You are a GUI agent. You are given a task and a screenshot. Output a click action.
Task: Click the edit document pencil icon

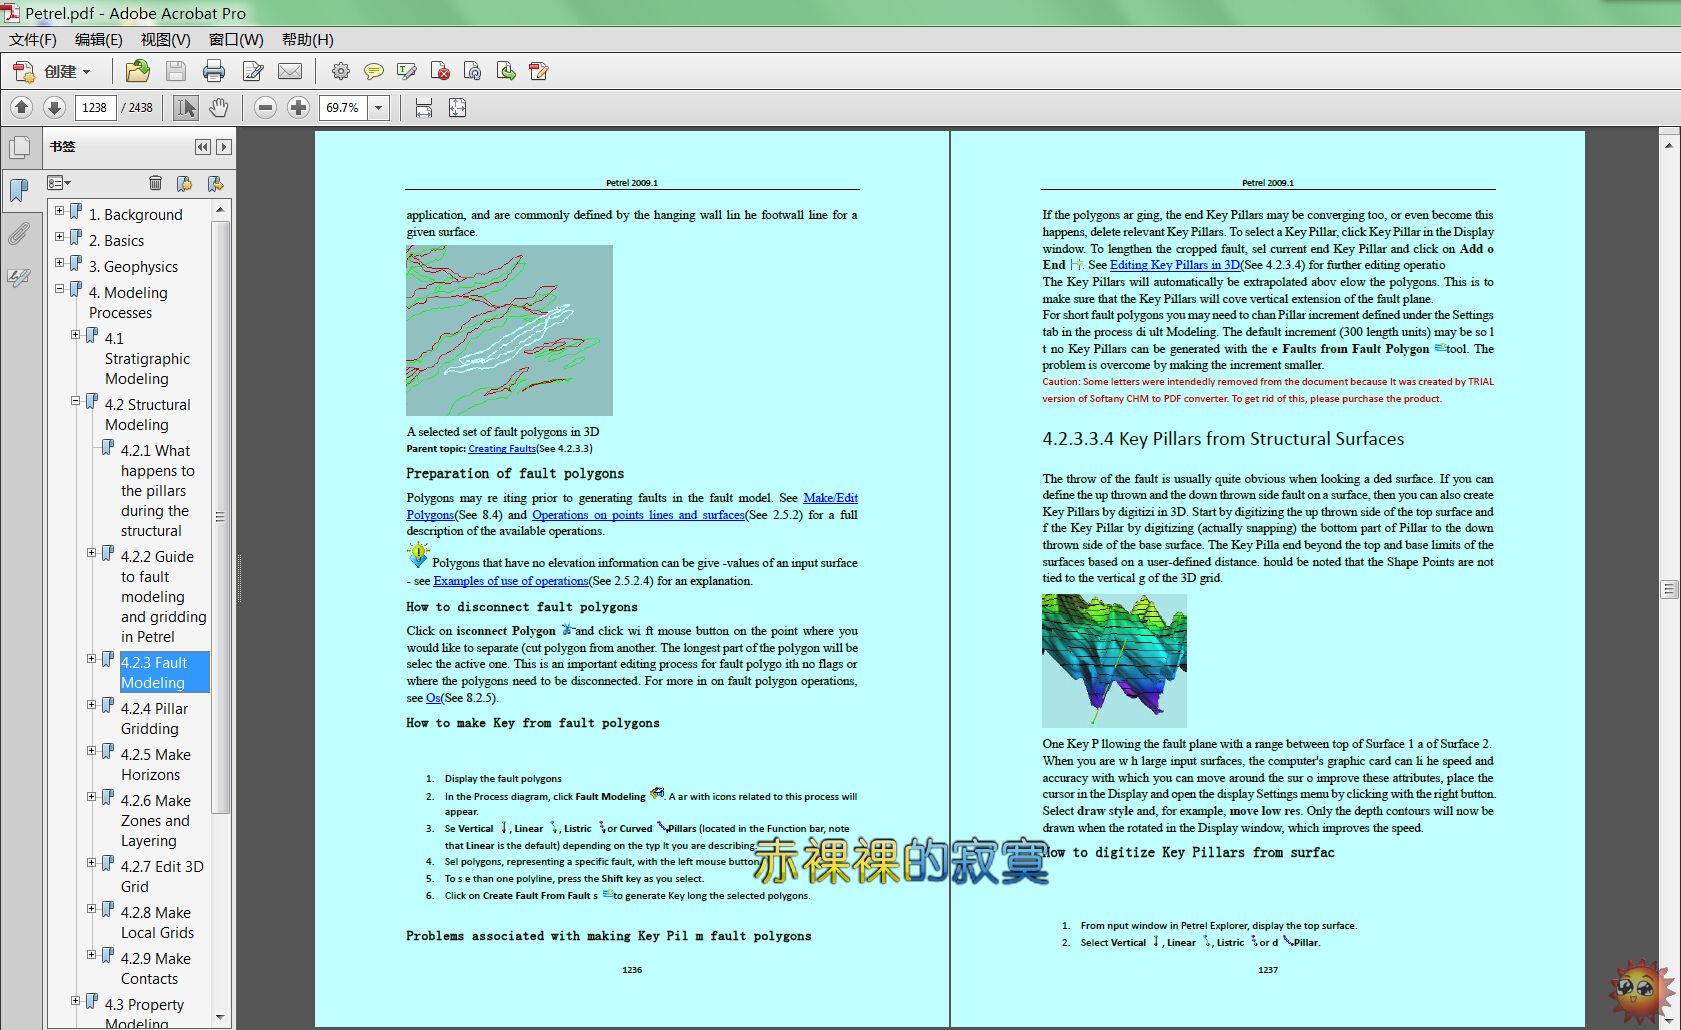tap(253, 71)
